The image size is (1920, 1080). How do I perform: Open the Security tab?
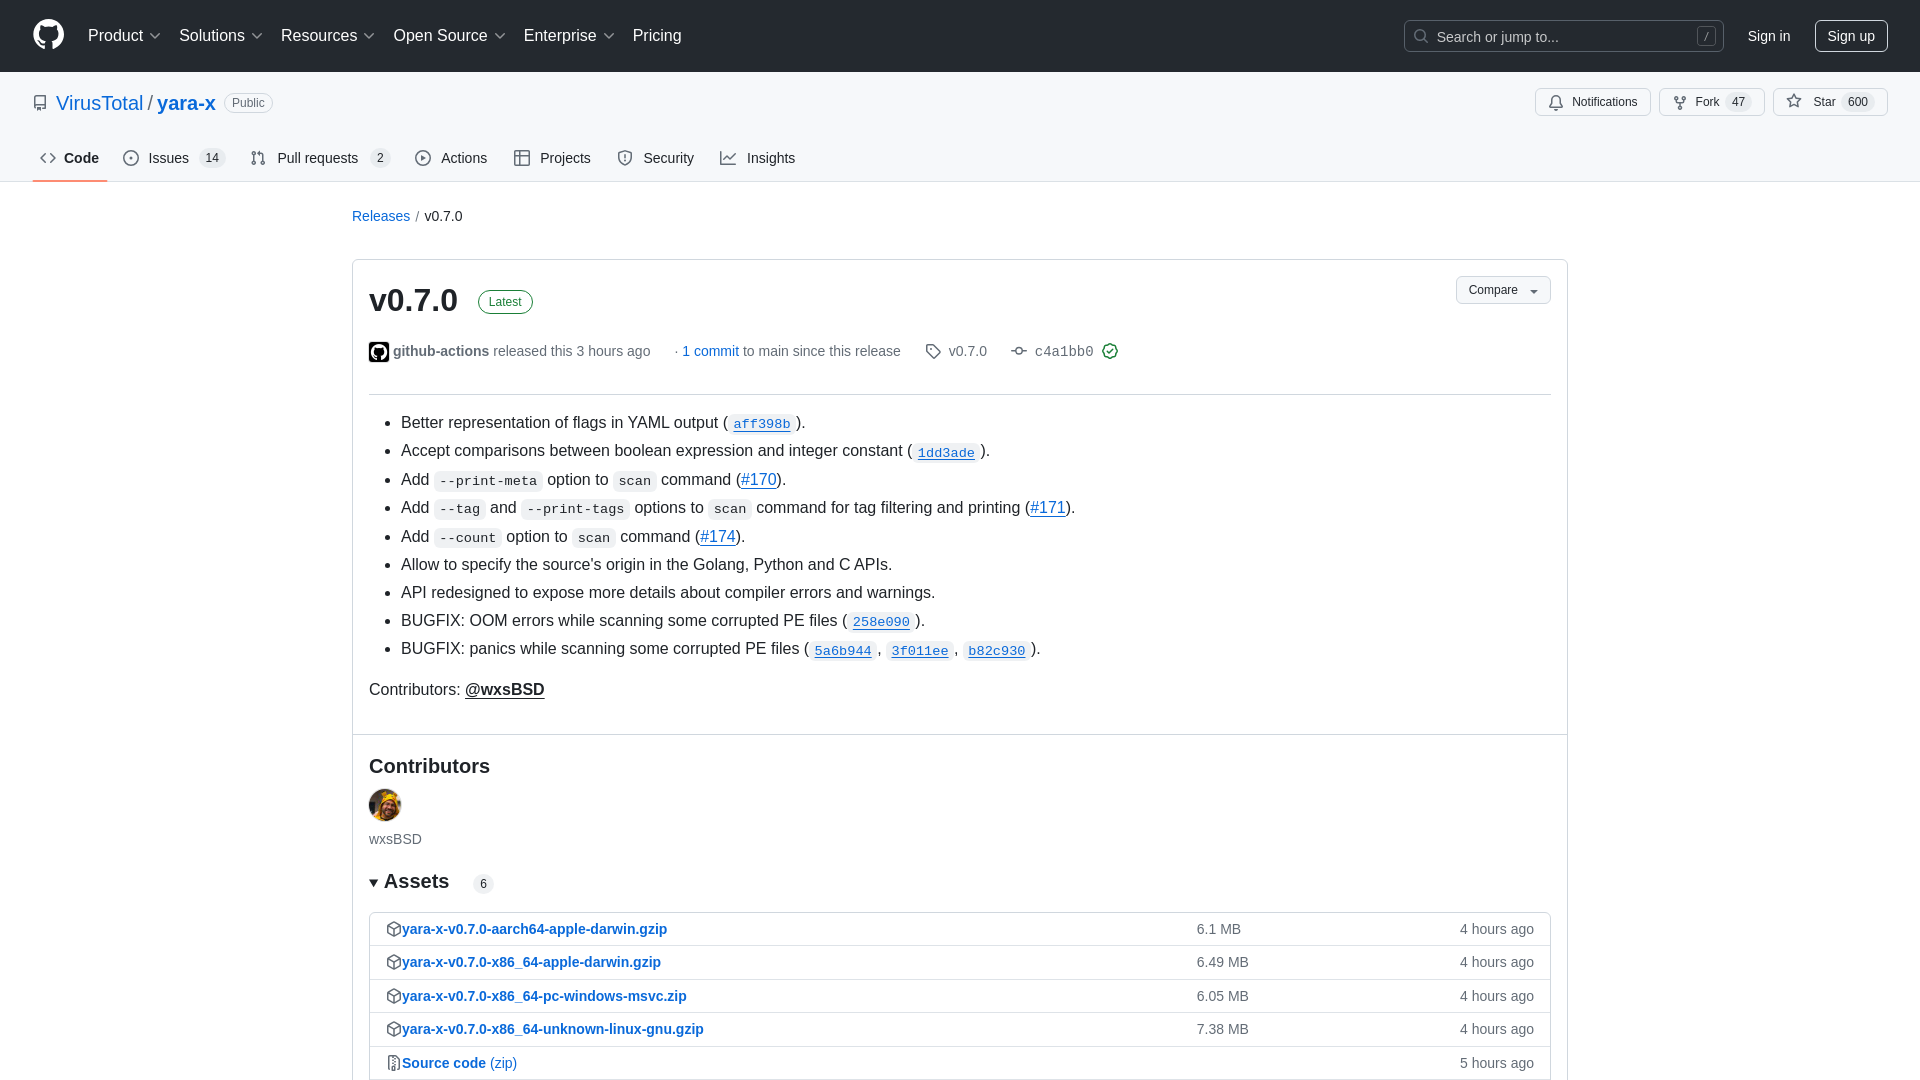(x=656, y=158)
